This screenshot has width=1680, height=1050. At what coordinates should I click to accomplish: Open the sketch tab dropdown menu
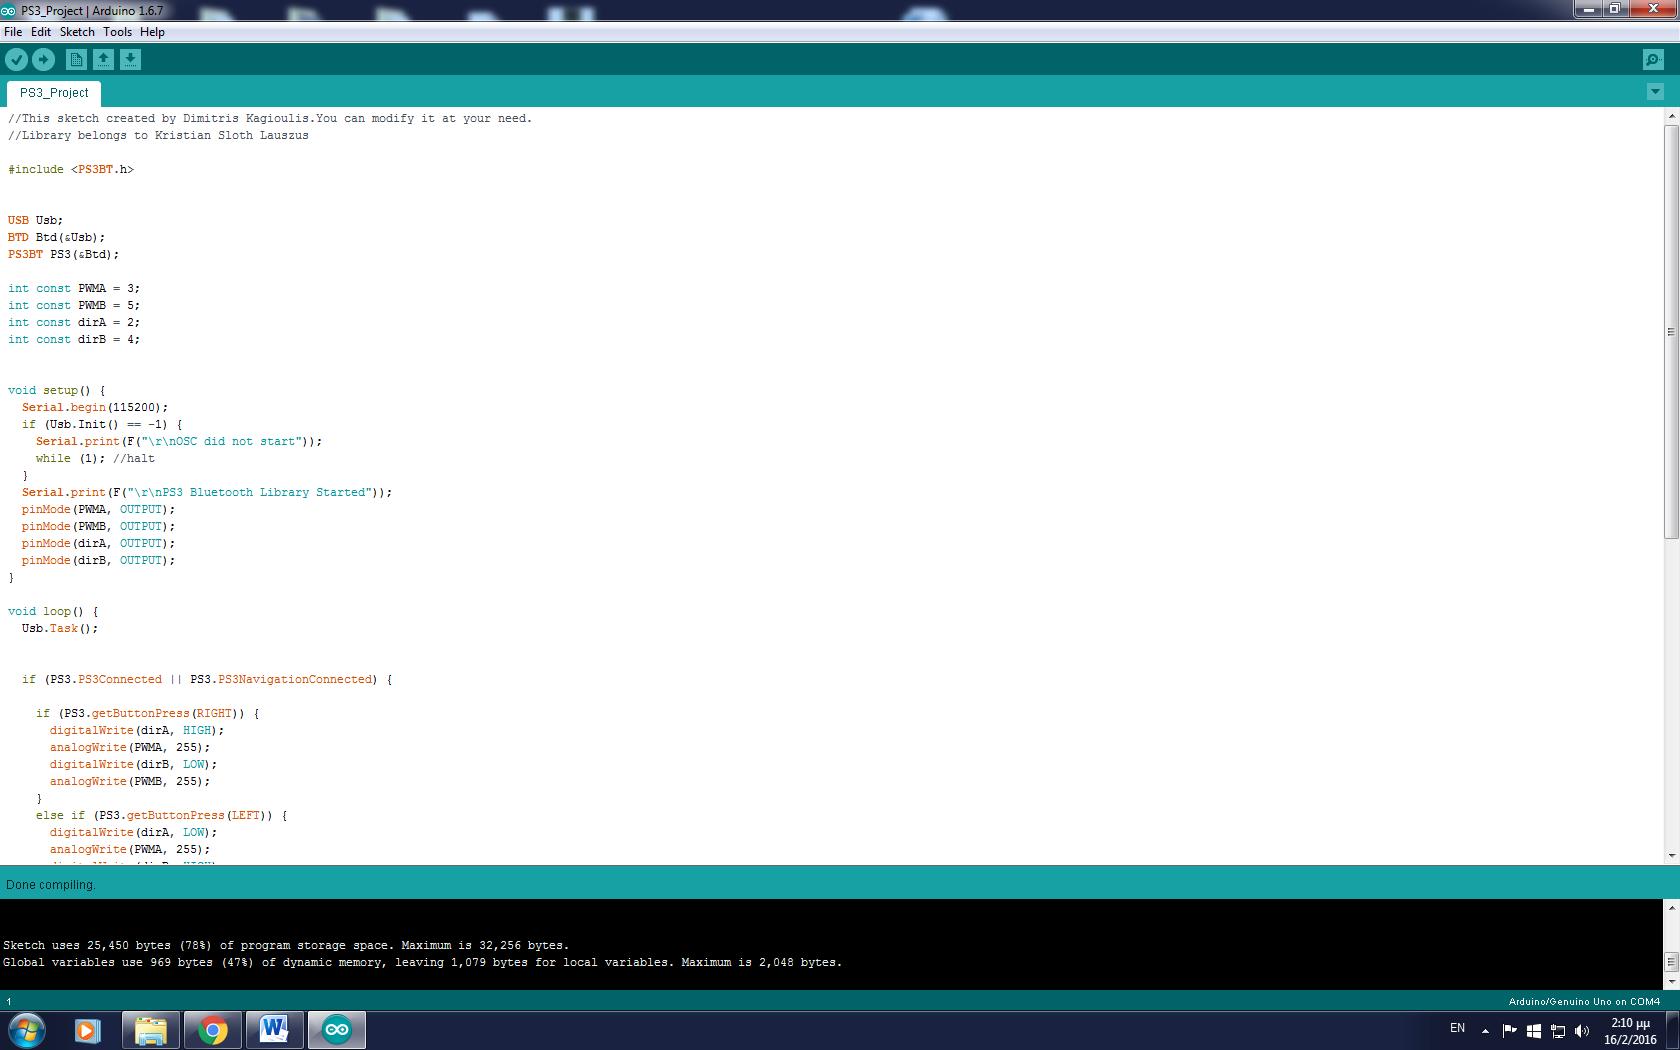click(1655, 92)
